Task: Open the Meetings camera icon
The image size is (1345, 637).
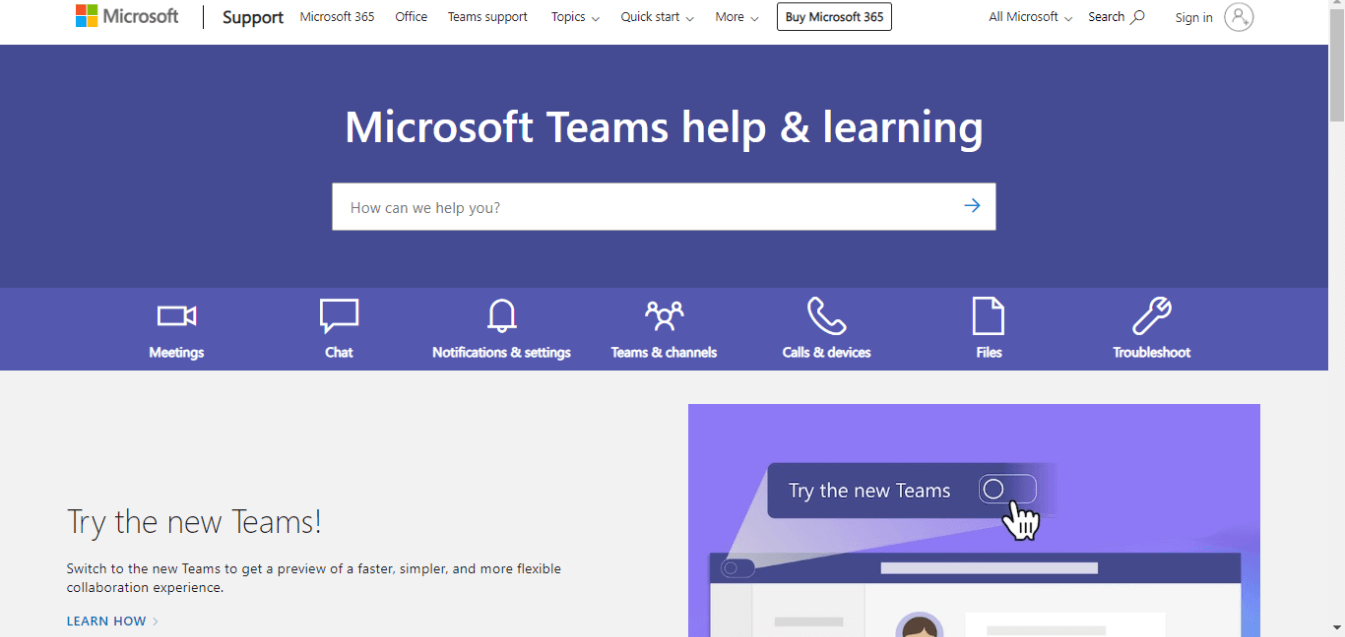Action: [x=177, y=316]
